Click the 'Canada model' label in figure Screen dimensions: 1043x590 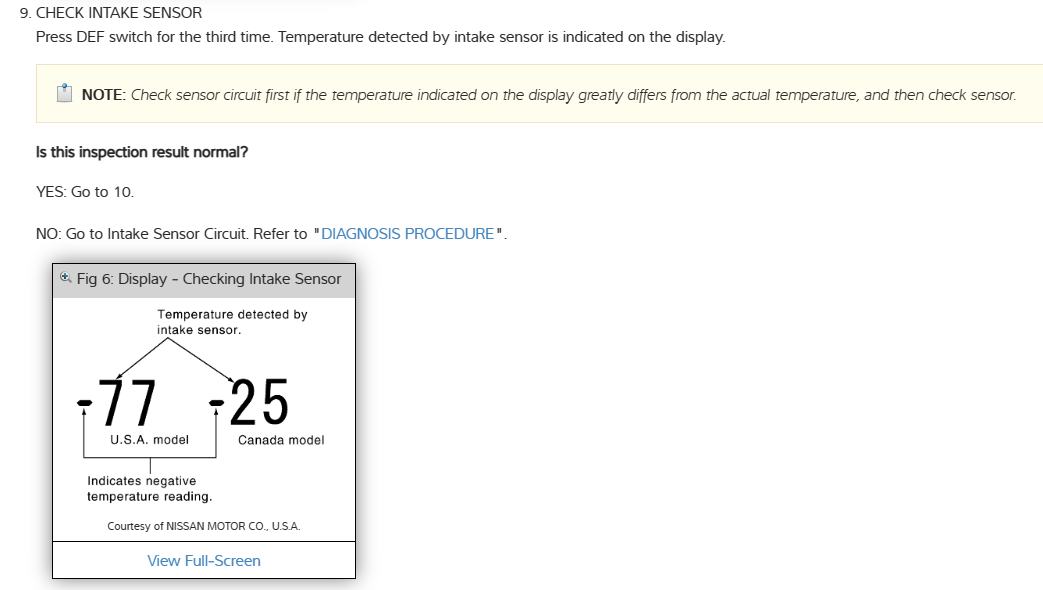281,440
